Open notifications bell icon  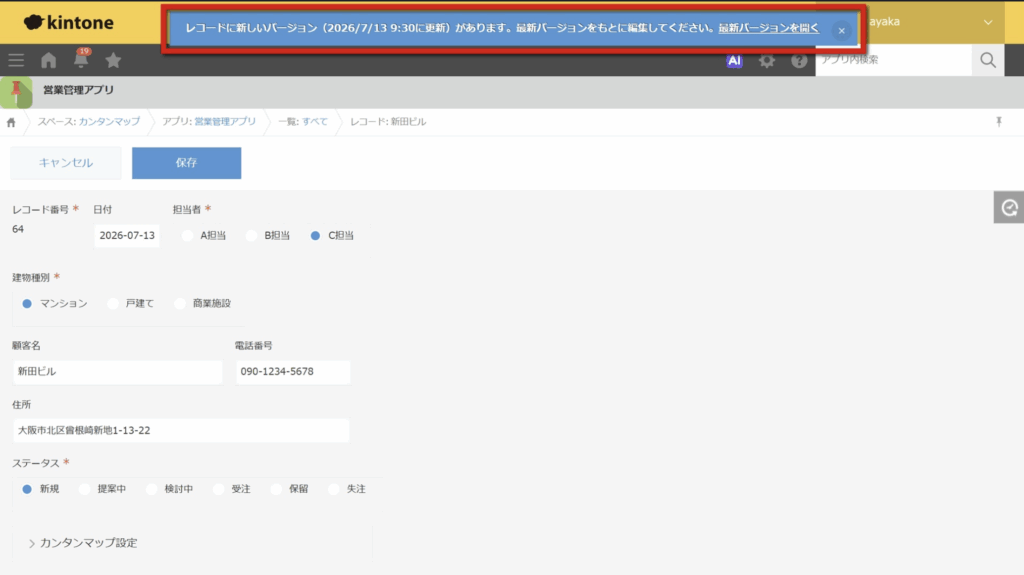pyautogui.click(x=81, y=59)
